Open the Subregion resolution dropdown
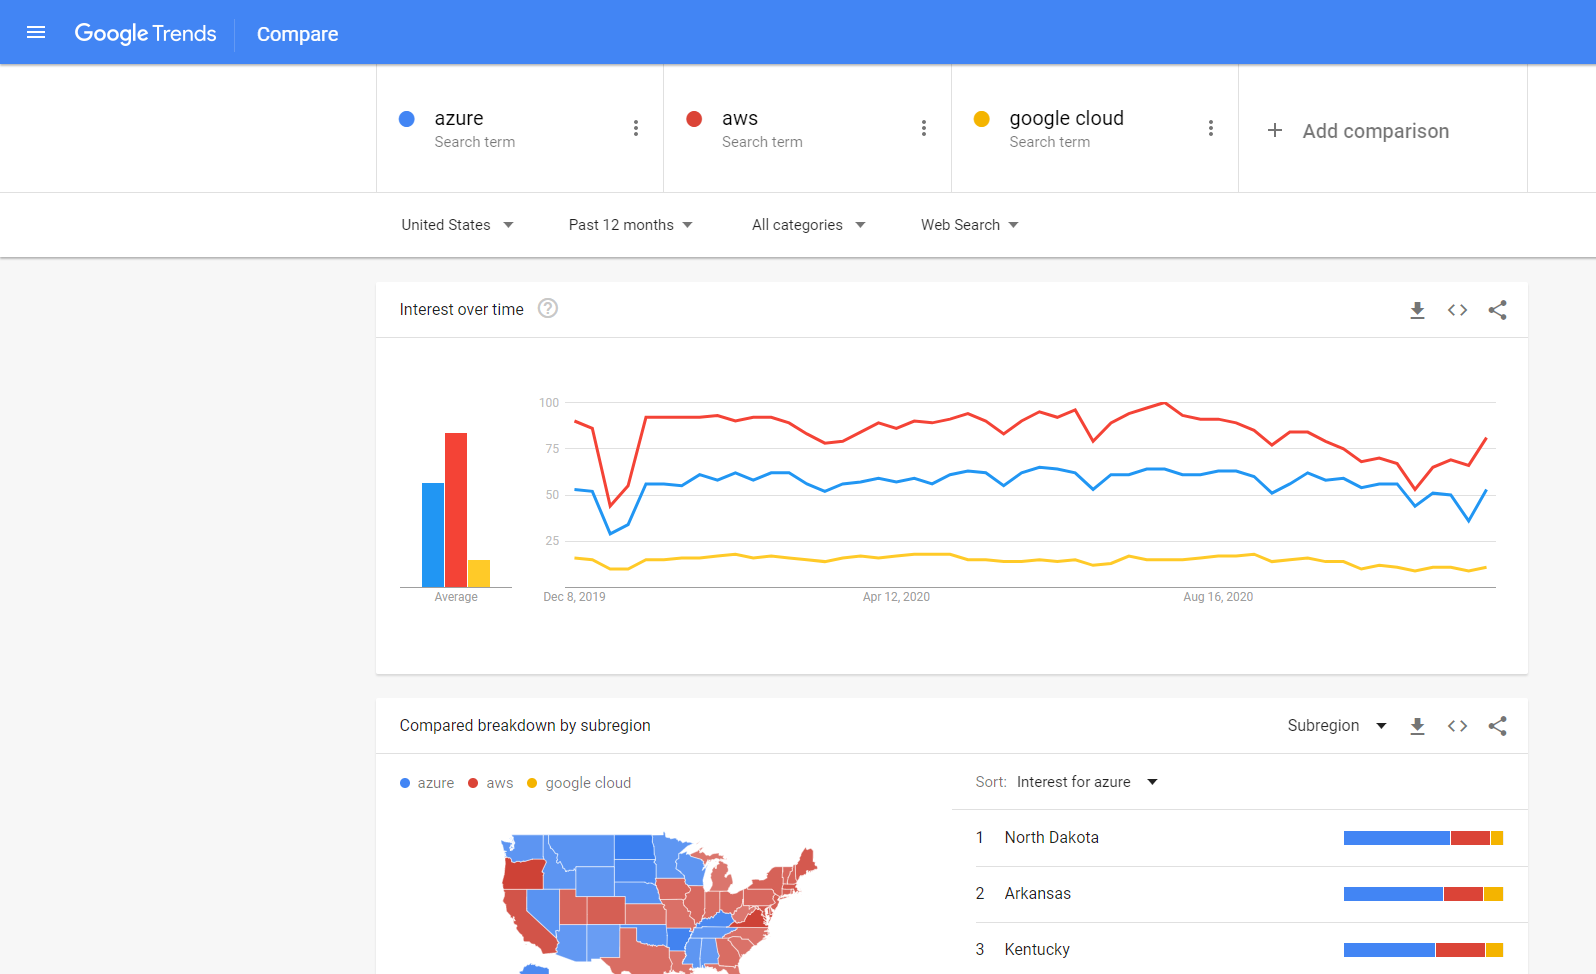 tap(1337, 726)
